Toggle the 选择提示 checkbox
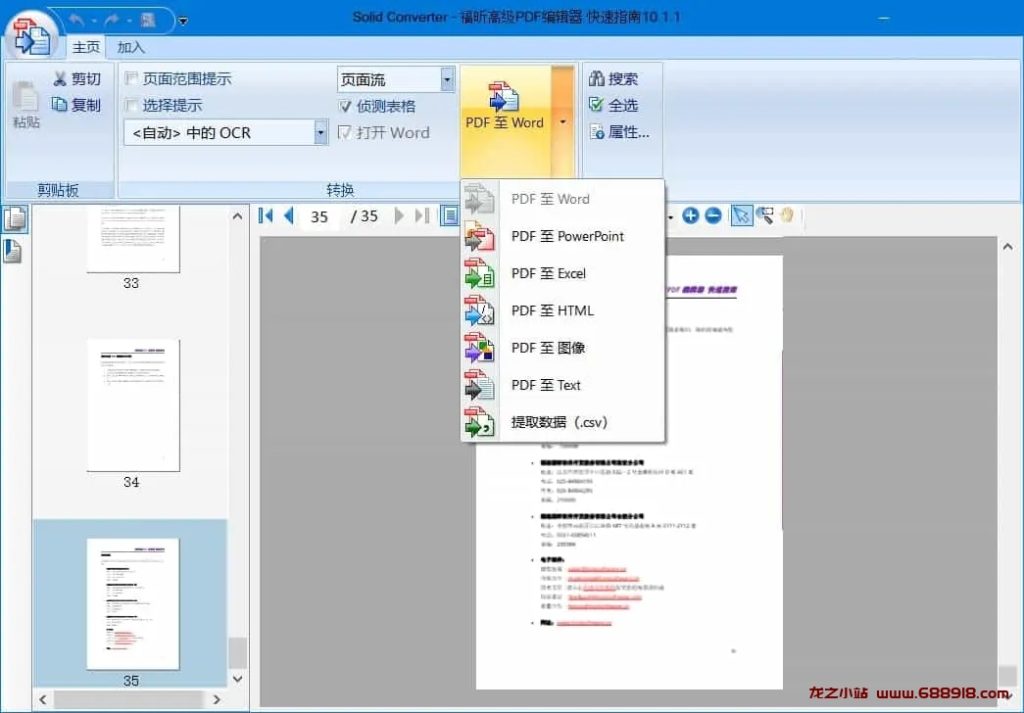The height and width of the screenshot is (713, 1024). 131,105
